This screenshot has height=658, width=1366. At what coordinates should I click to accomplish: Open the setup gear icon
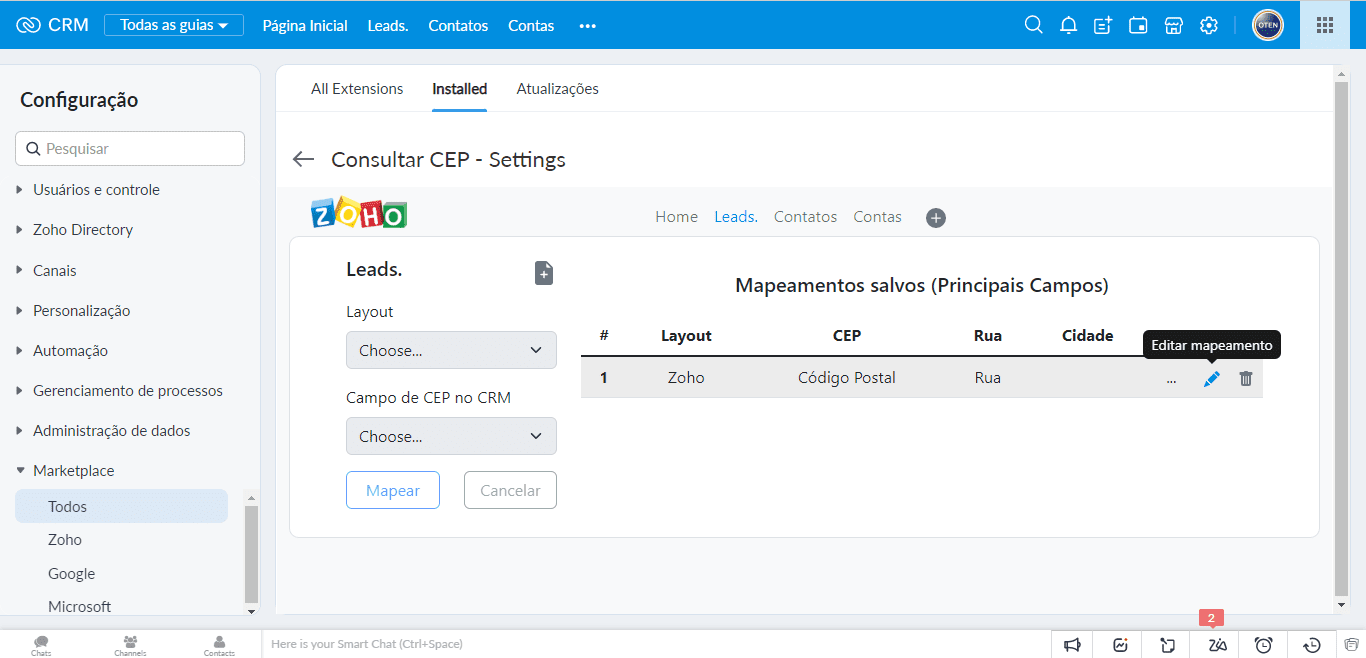coord(1208,25)
